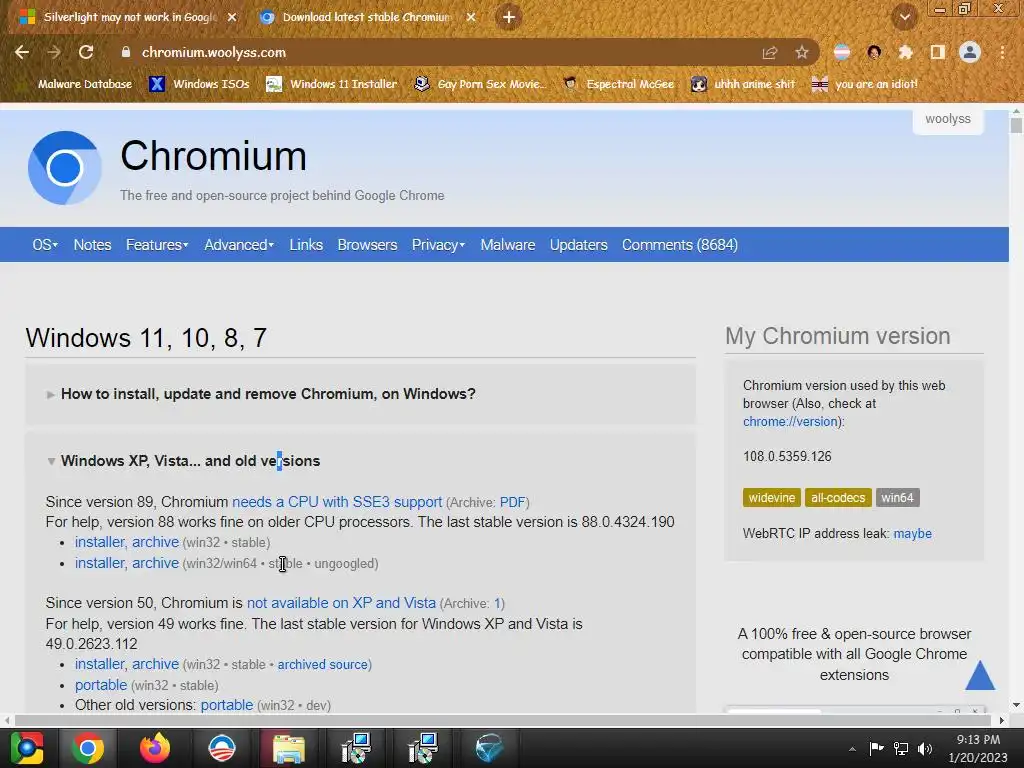The height and width of the screenshot is (768, 1024).
Task: Go back to the previous page
Action: pyautogui.click(x=22, y=52)
